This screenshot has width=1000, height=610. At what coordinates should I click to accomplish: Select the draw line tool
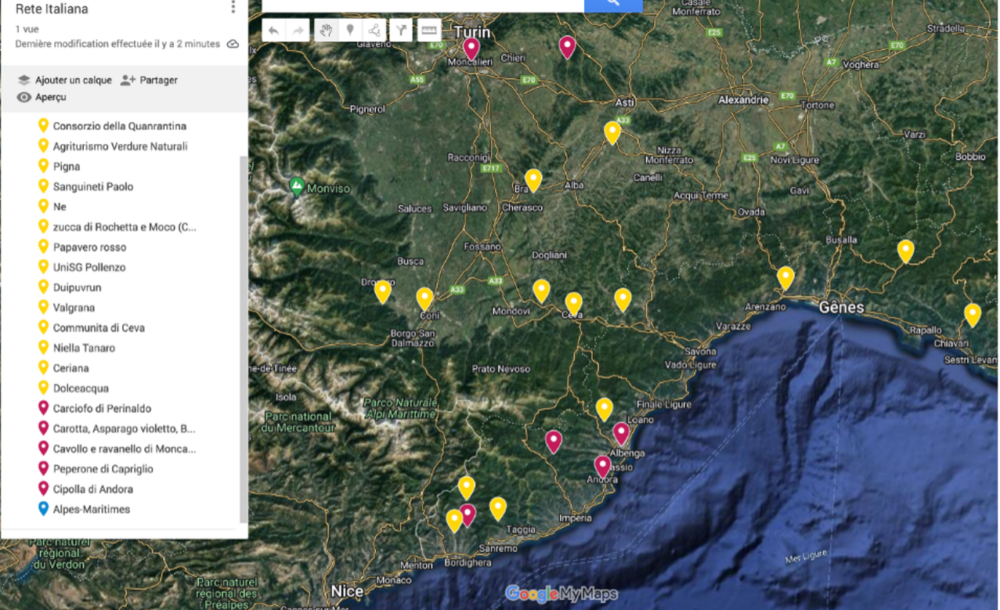(x=374, y=30)
